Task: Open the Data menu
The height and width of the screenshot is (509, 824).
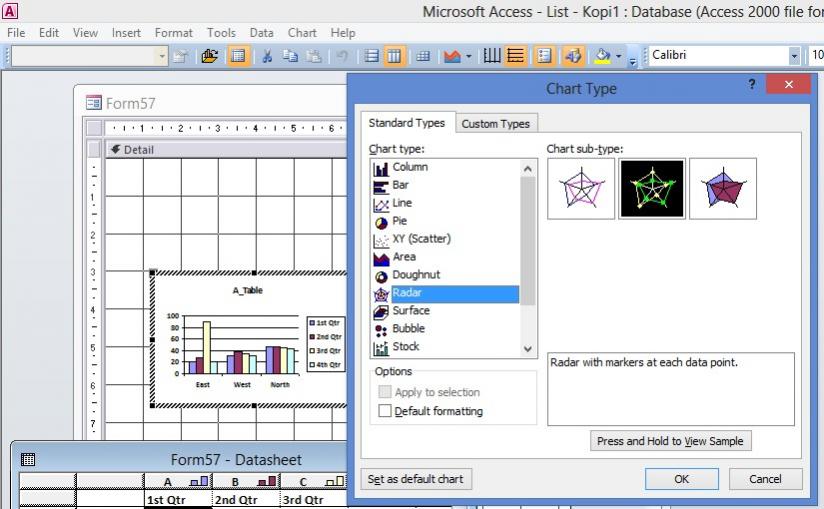Action: point(261,33)
